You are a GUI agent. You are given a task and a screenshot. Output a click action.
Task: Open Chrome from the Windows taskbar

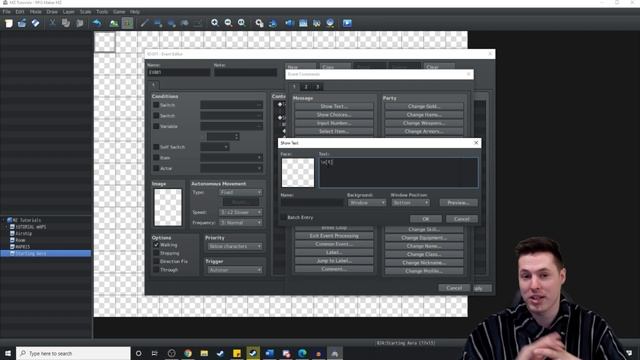click(188, 353)
